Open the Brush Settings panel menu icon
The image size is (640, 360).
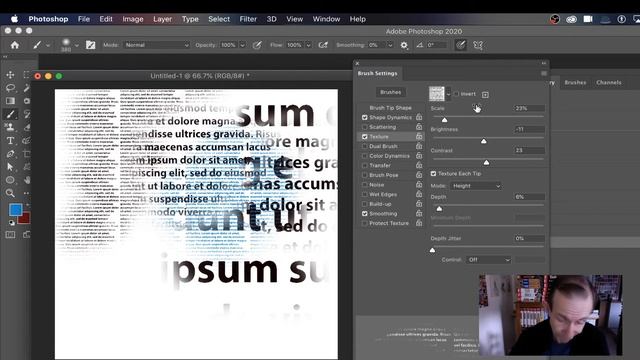(x=544, y=73)
